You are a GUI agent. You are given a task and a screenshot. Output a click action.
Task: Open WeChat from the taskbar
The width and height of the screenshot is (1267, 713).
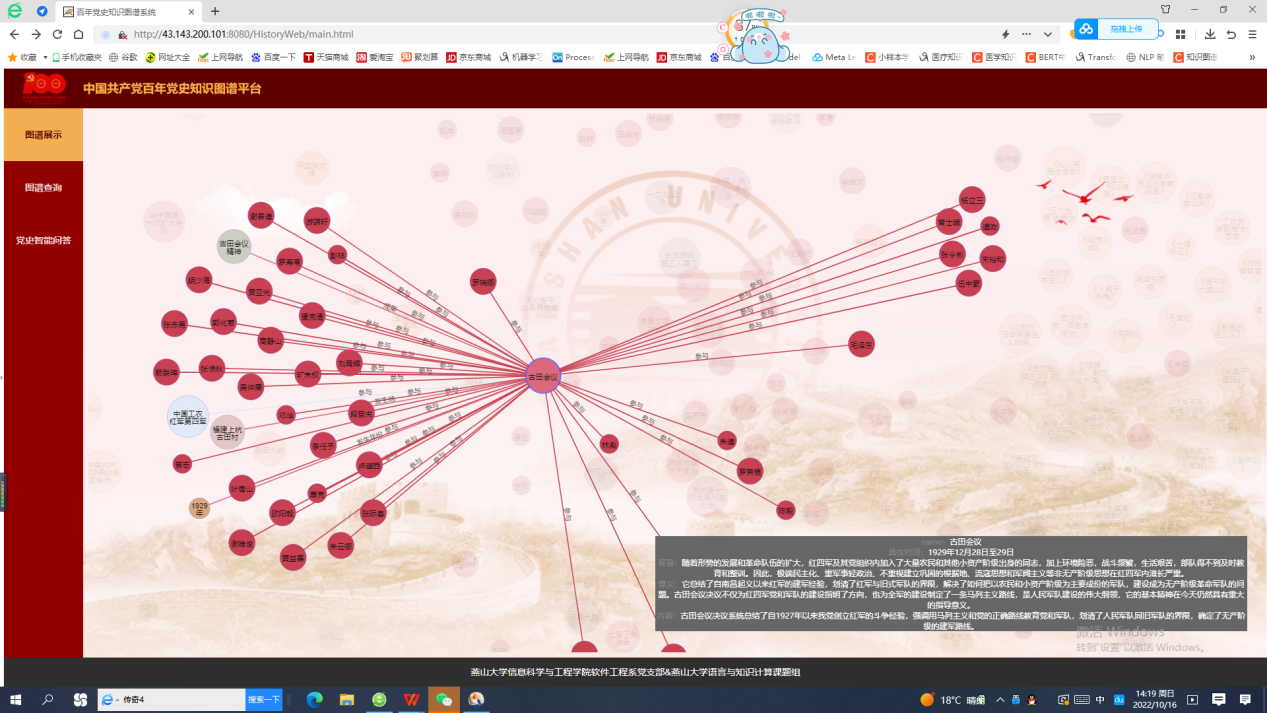[x=443, y=700]
